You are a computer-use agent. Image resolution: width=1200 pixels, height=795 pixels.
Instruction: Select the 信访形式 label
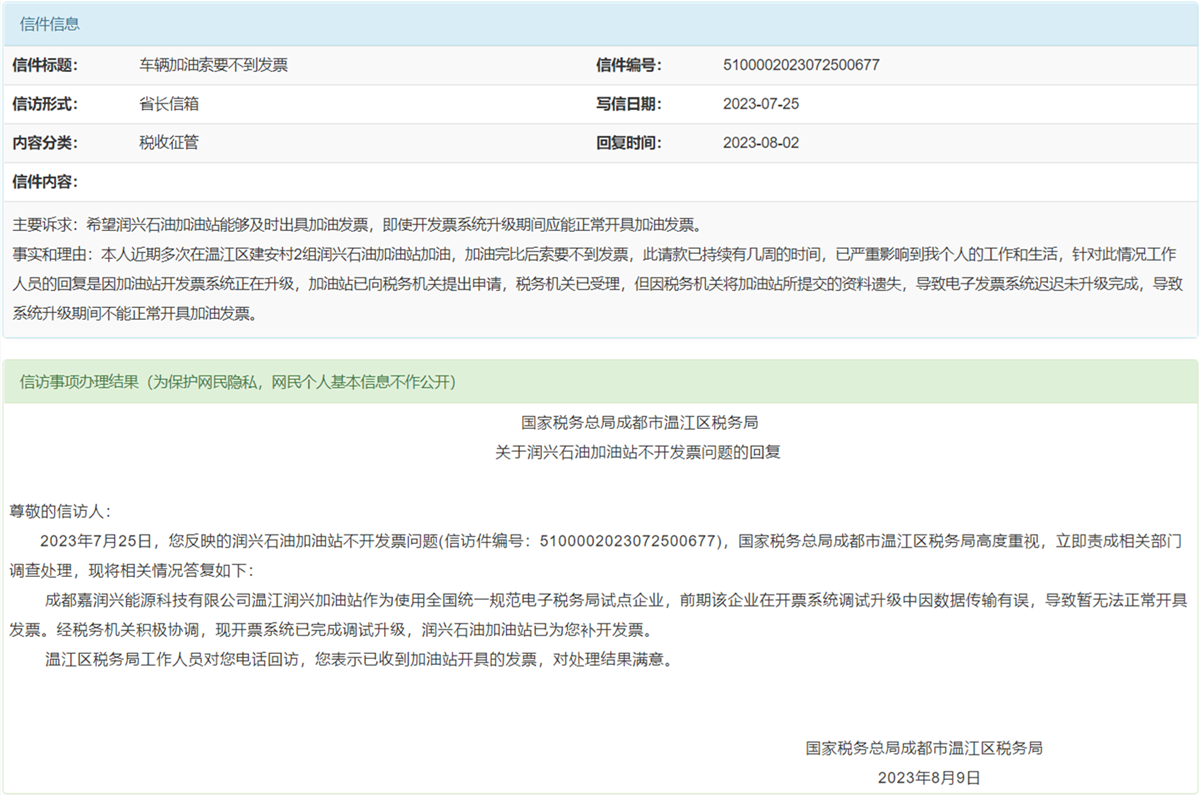coord(45,104)
